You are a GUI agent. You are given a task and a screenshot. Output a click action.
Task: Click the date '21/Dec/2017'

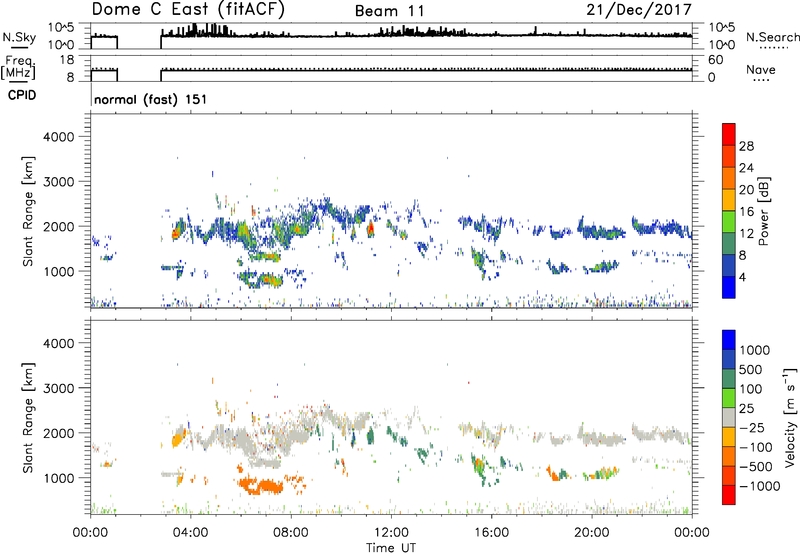point(639,10)
